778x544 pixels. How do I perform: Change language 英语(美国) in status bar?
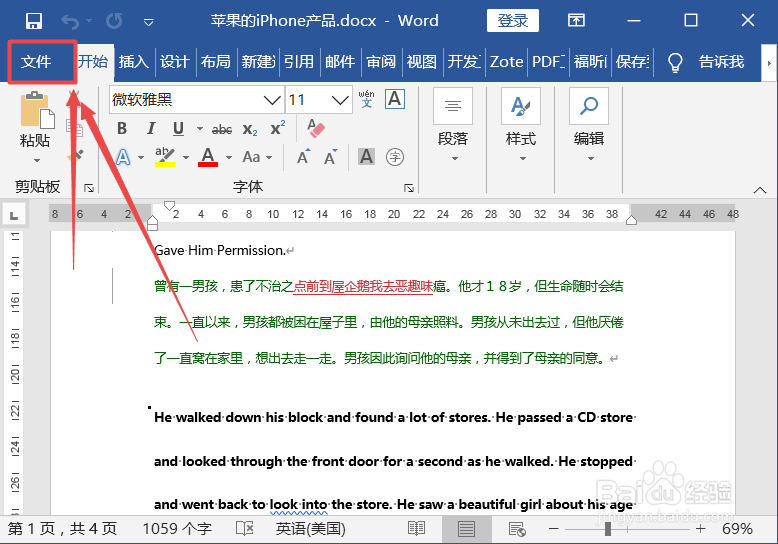(x=311, y=529)
